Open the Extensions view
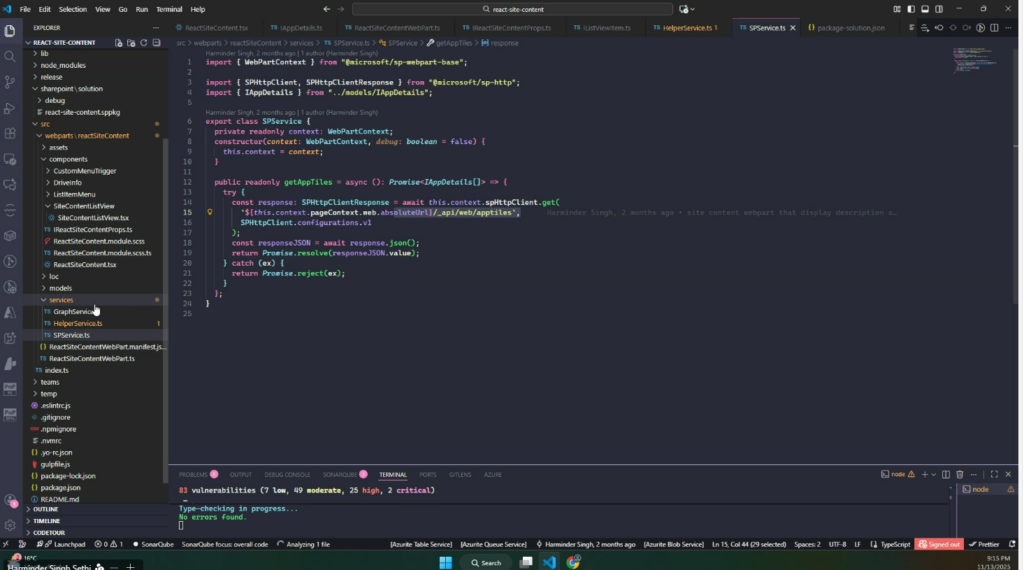The width and height of the screenshot is (1024, 570). pyautogui.click(x=10, y=134)
